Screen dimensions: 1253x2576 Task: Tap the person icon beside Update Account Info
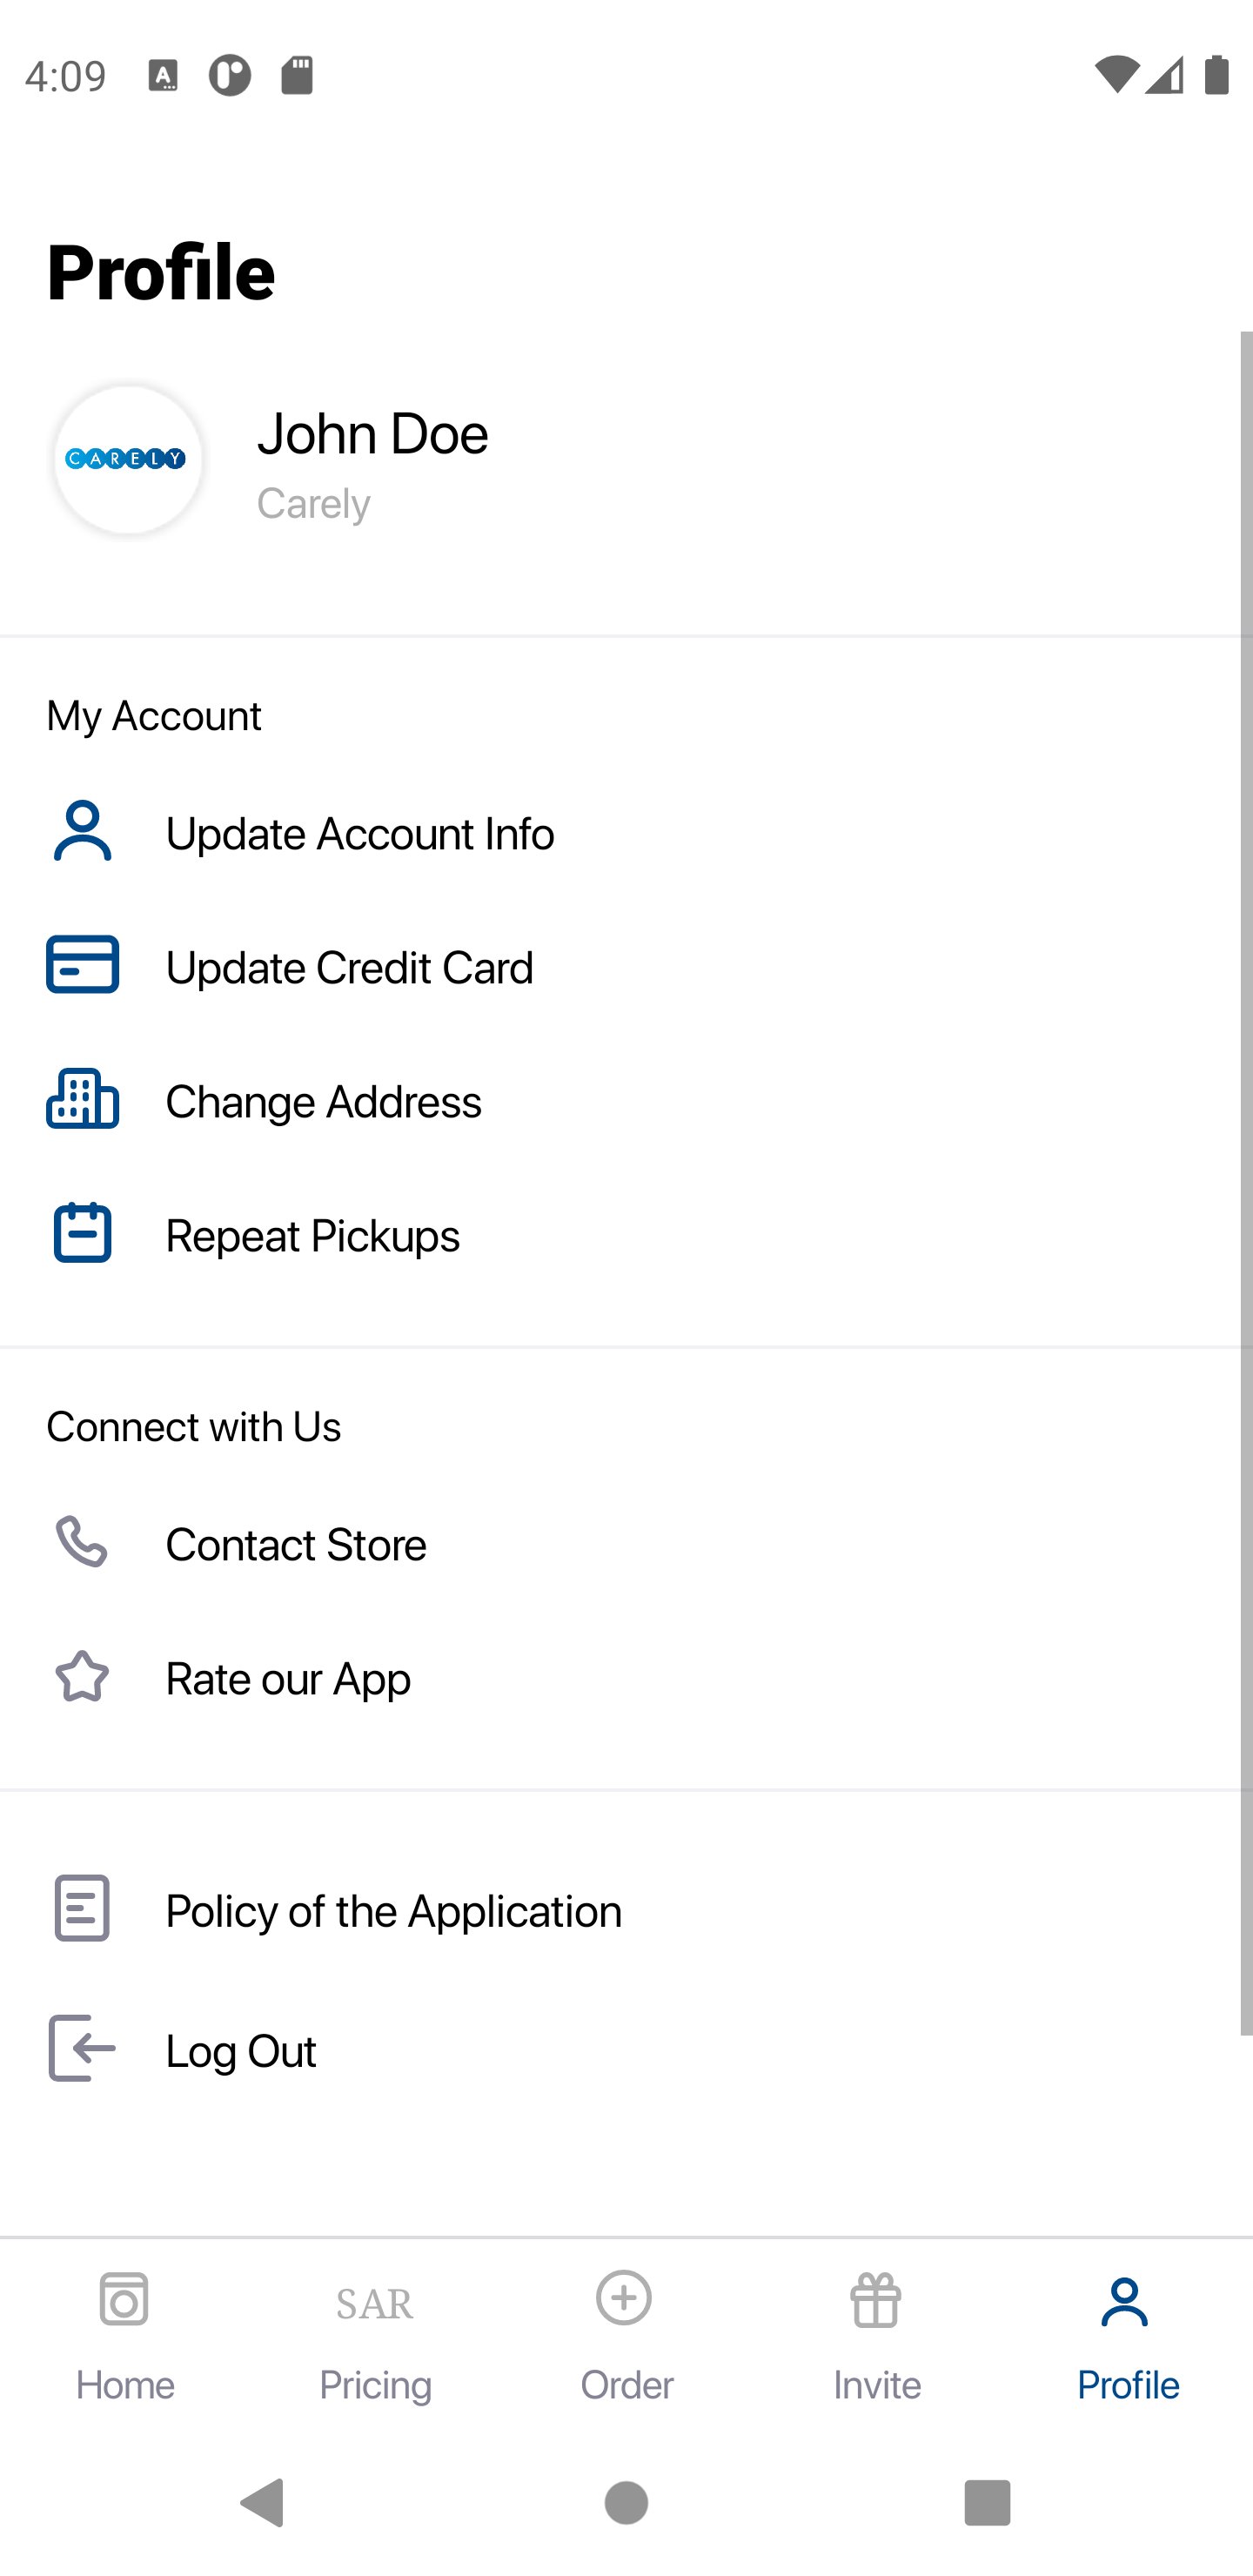[82, 831]
